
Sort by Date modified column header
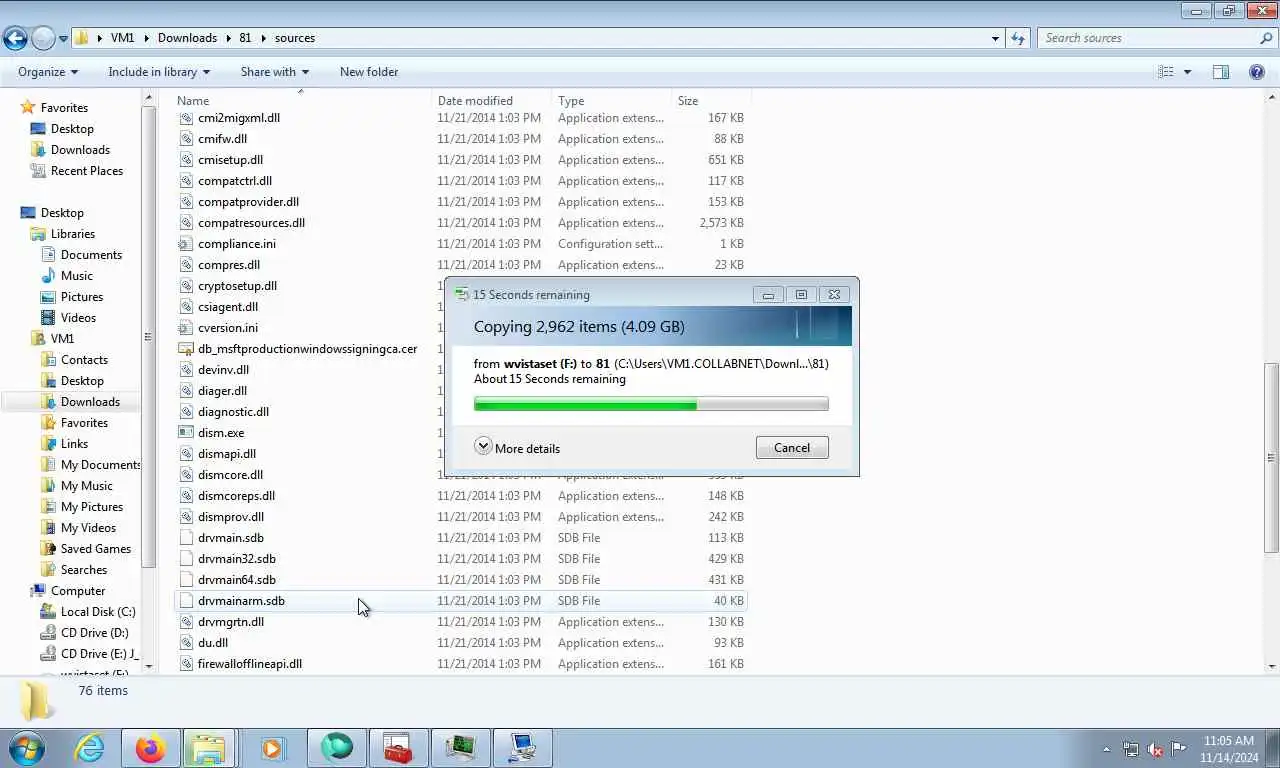click(492, 101)
